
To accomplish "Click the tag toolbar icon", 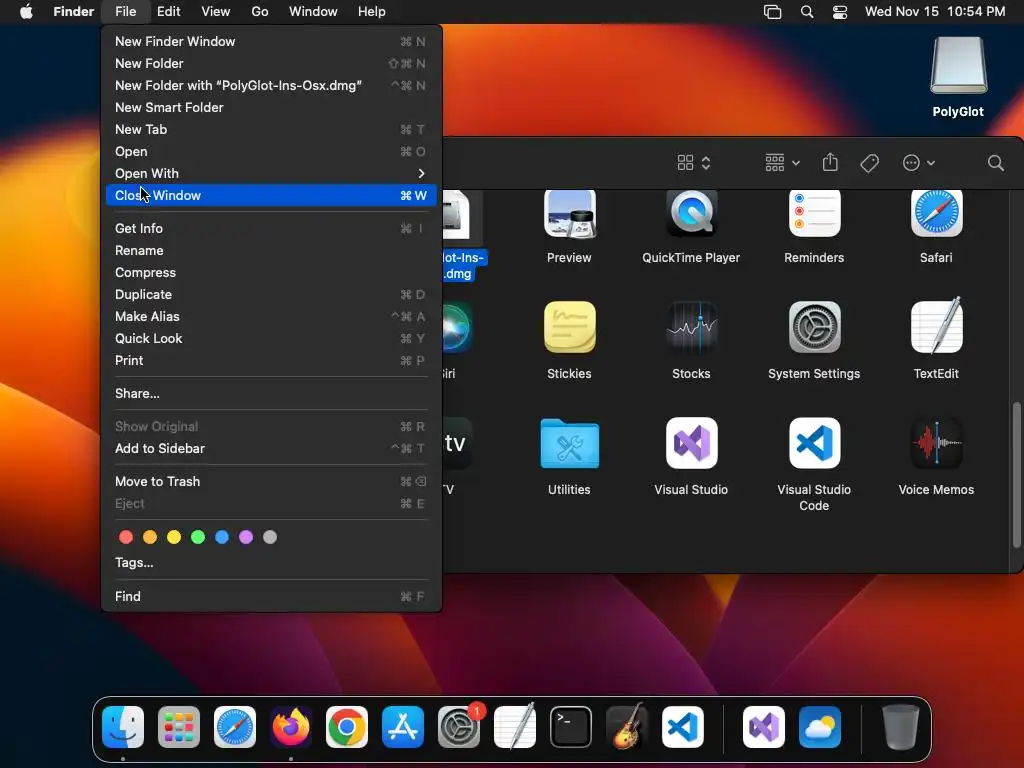I will (x=869, y=163).
